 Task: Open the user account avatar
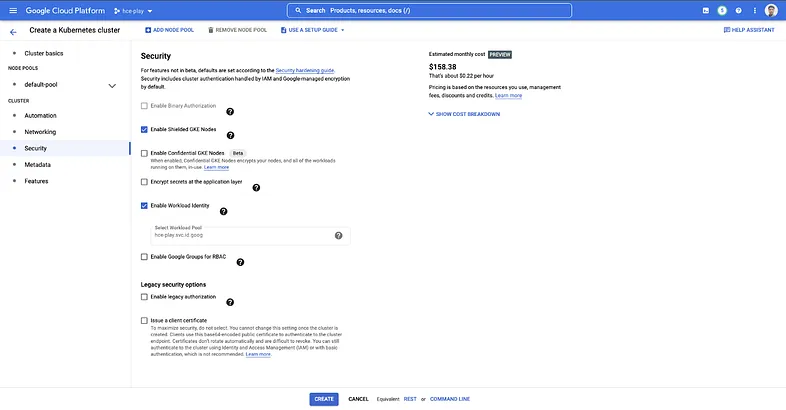point(771,11)
